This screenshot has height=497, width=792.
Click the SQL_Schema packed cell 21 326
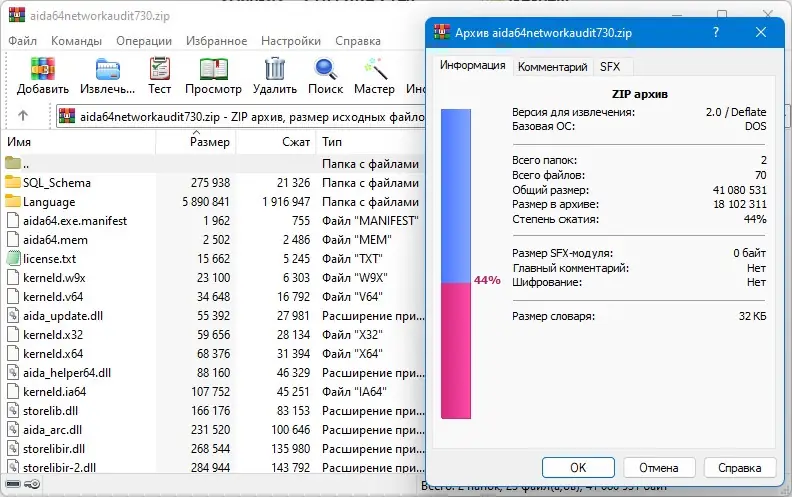293,182
